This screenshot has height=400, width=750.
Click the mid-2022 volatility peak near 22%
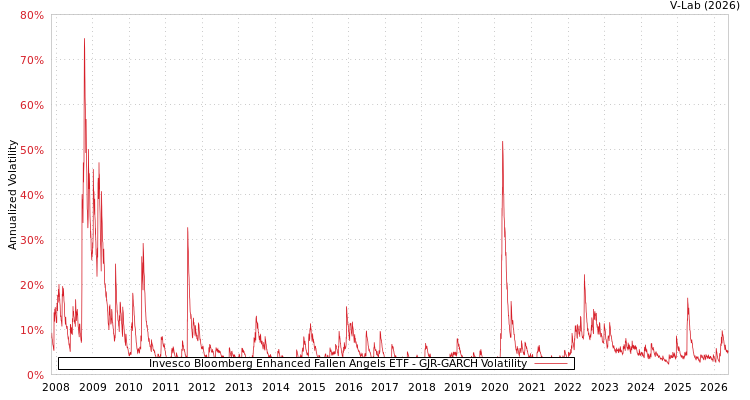(584, 275)
